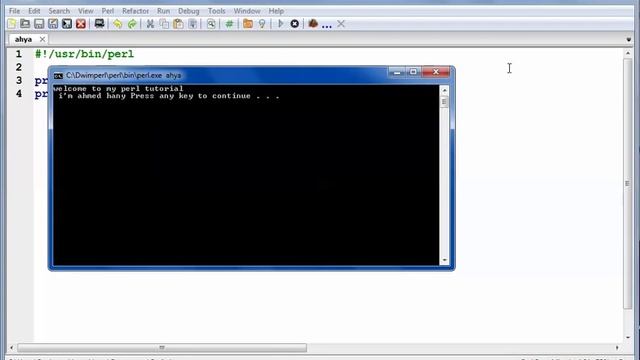This screenshot has width=640, height=360.
Task: Close the perl.exe console window
Action: [436, 72]
